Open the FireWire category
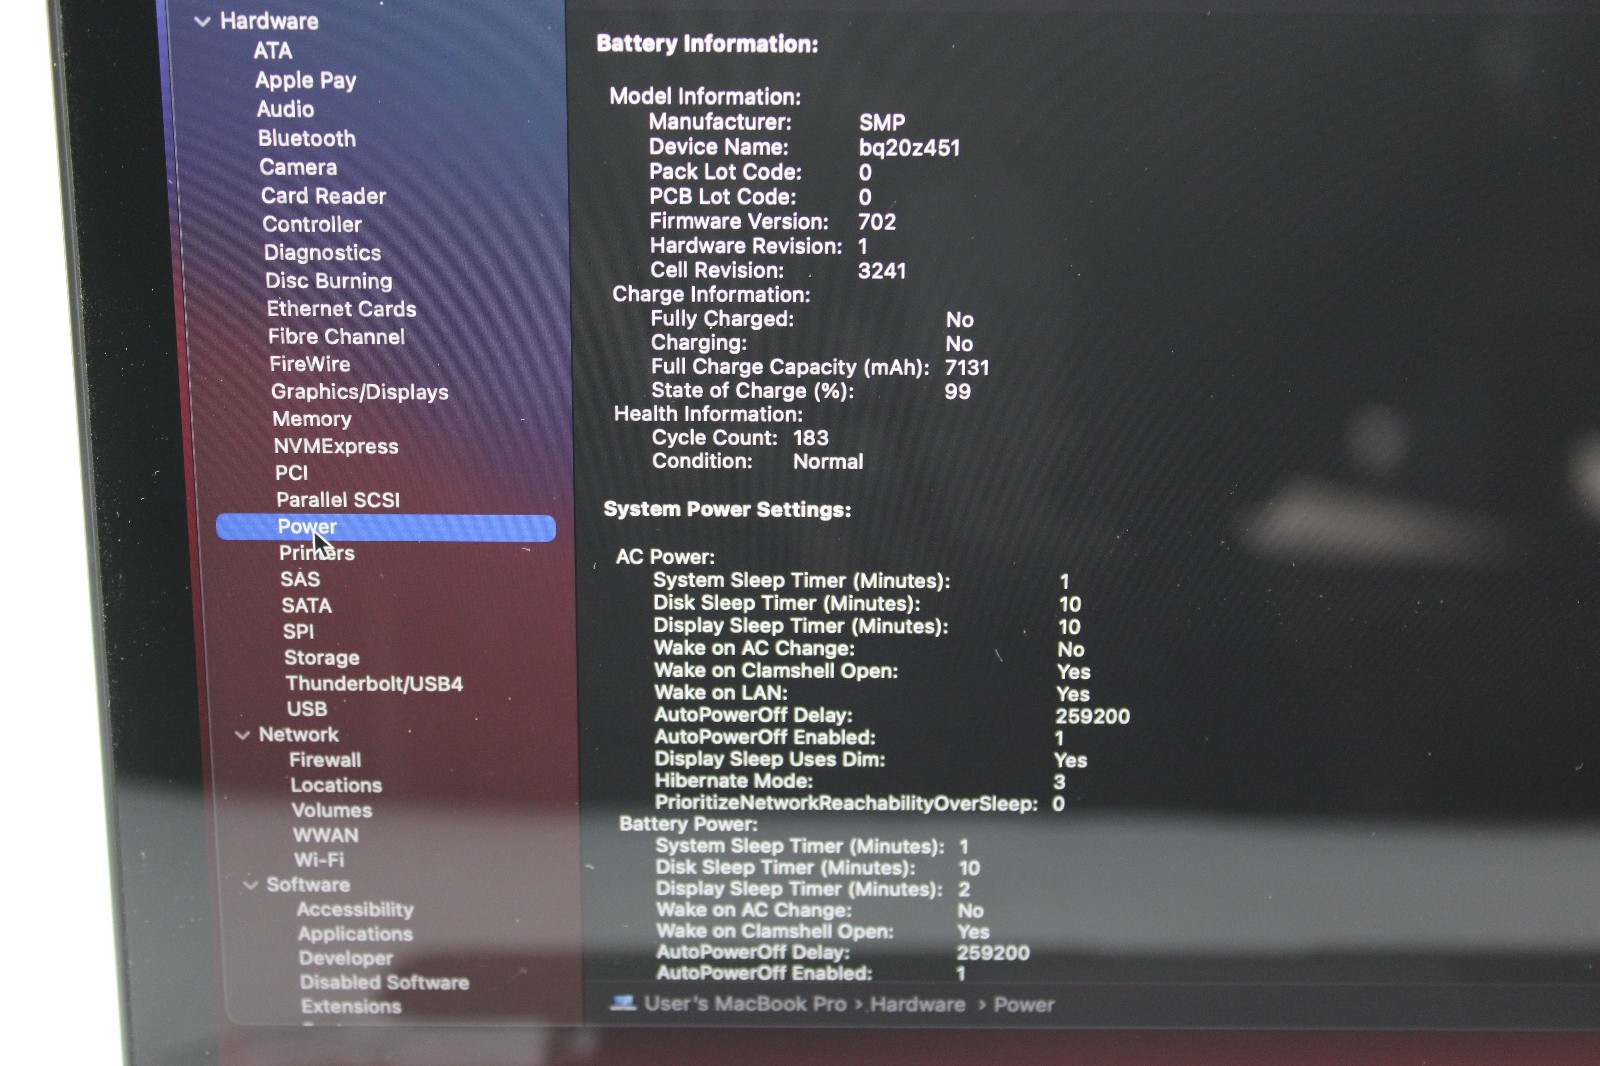The height and width of the screenshot is (1066, 1600). [x=310, y=364]
